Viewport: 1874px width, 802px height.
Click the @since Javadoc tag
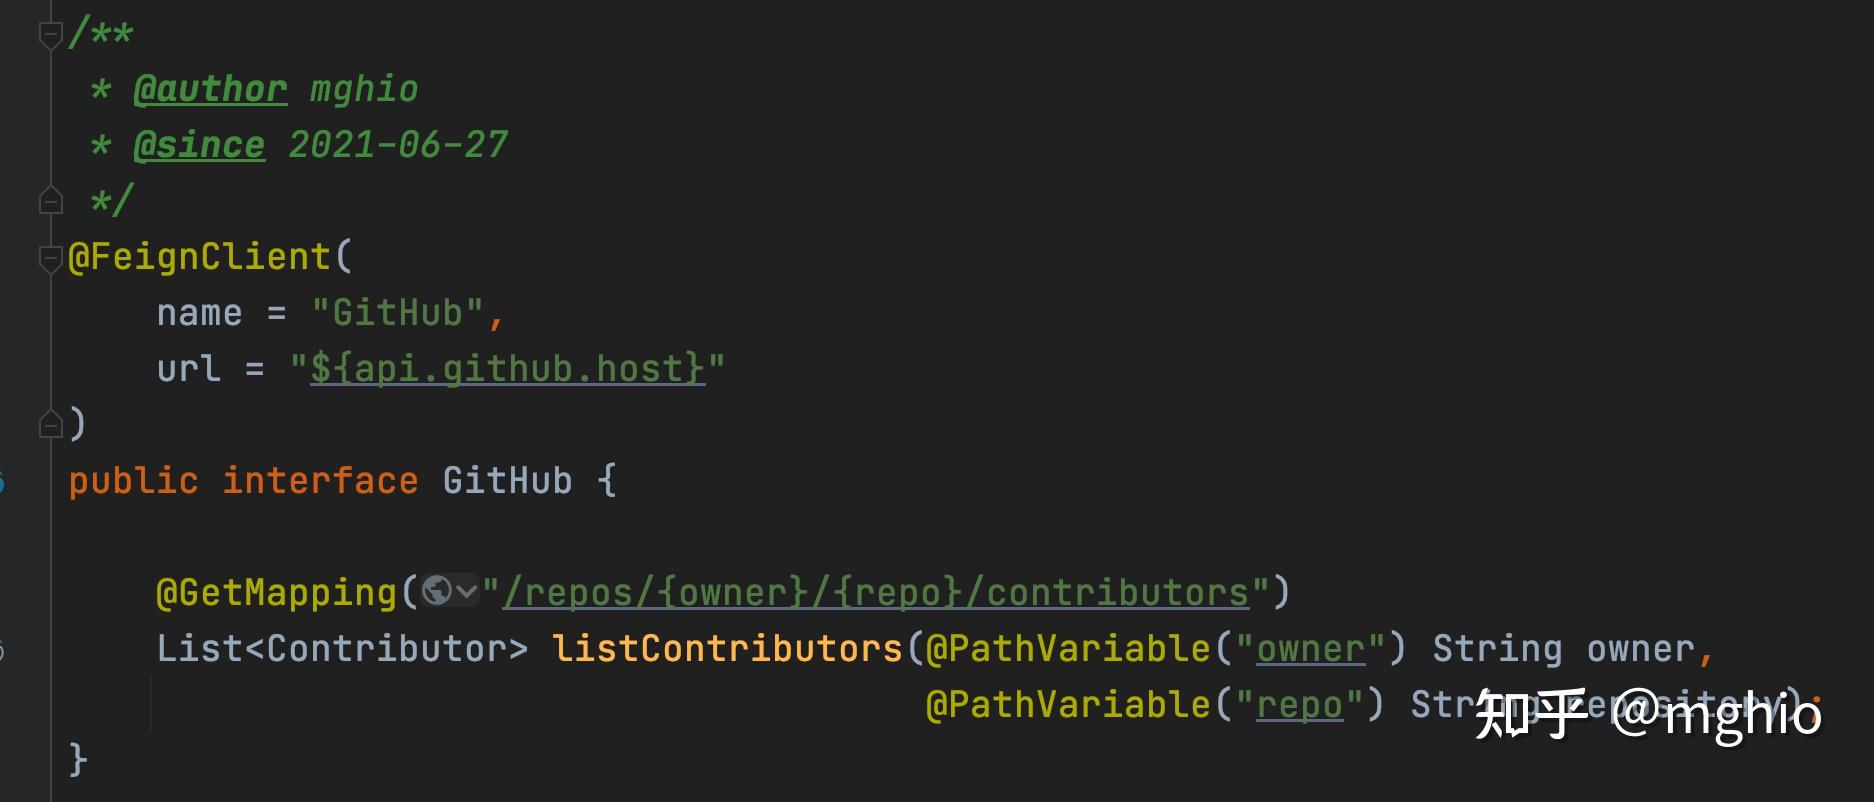point(199,145)
